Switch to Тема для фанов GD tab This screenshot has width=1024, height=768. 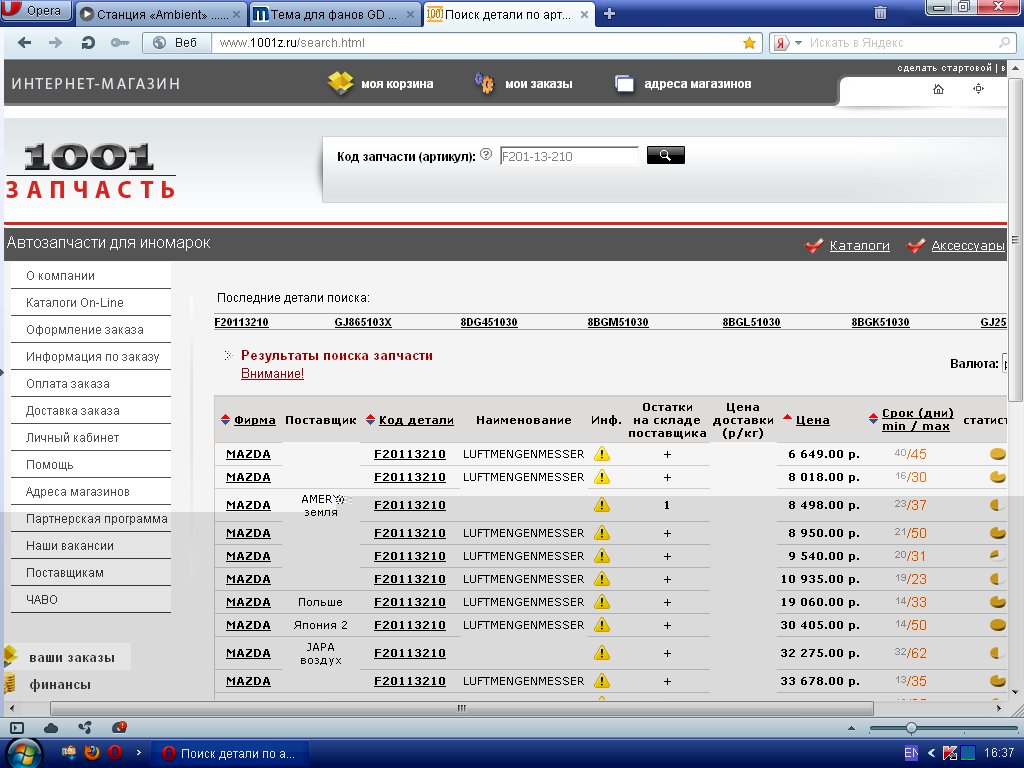point(334,14)
